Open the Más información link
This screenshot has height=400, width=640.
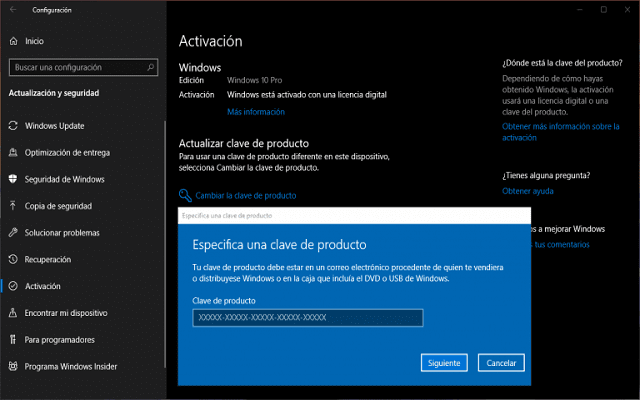[256, 112]
